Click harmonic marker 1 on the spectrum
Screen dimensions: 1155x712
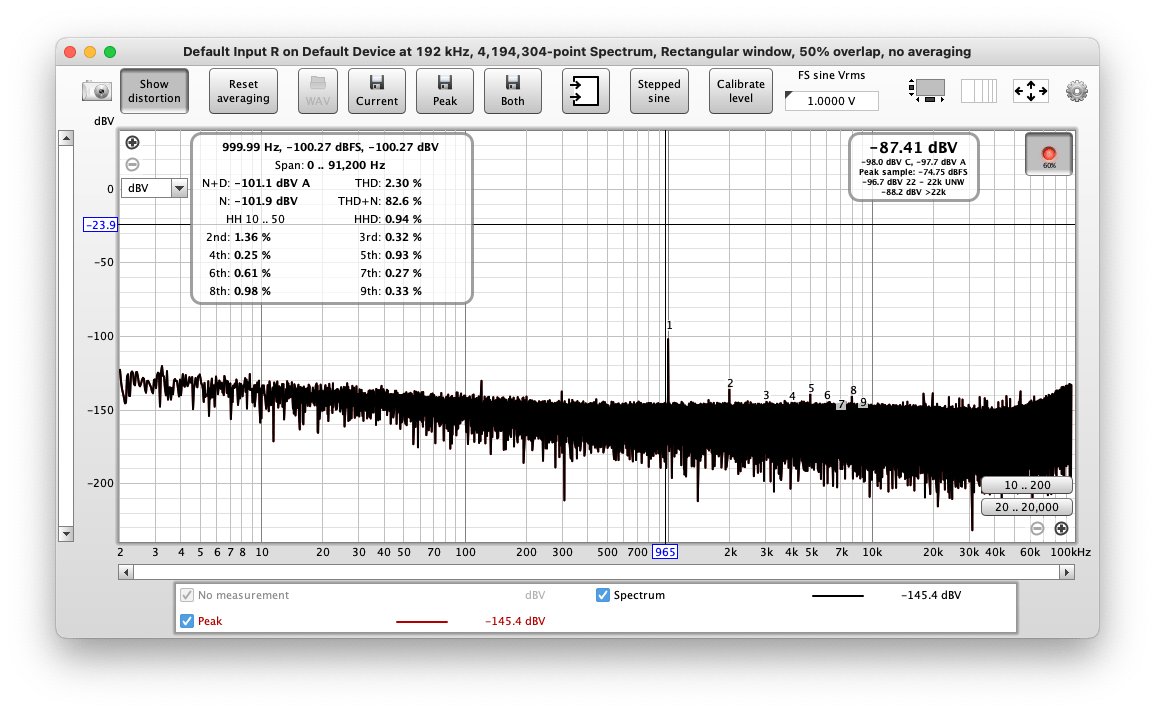tap(670, 325)
